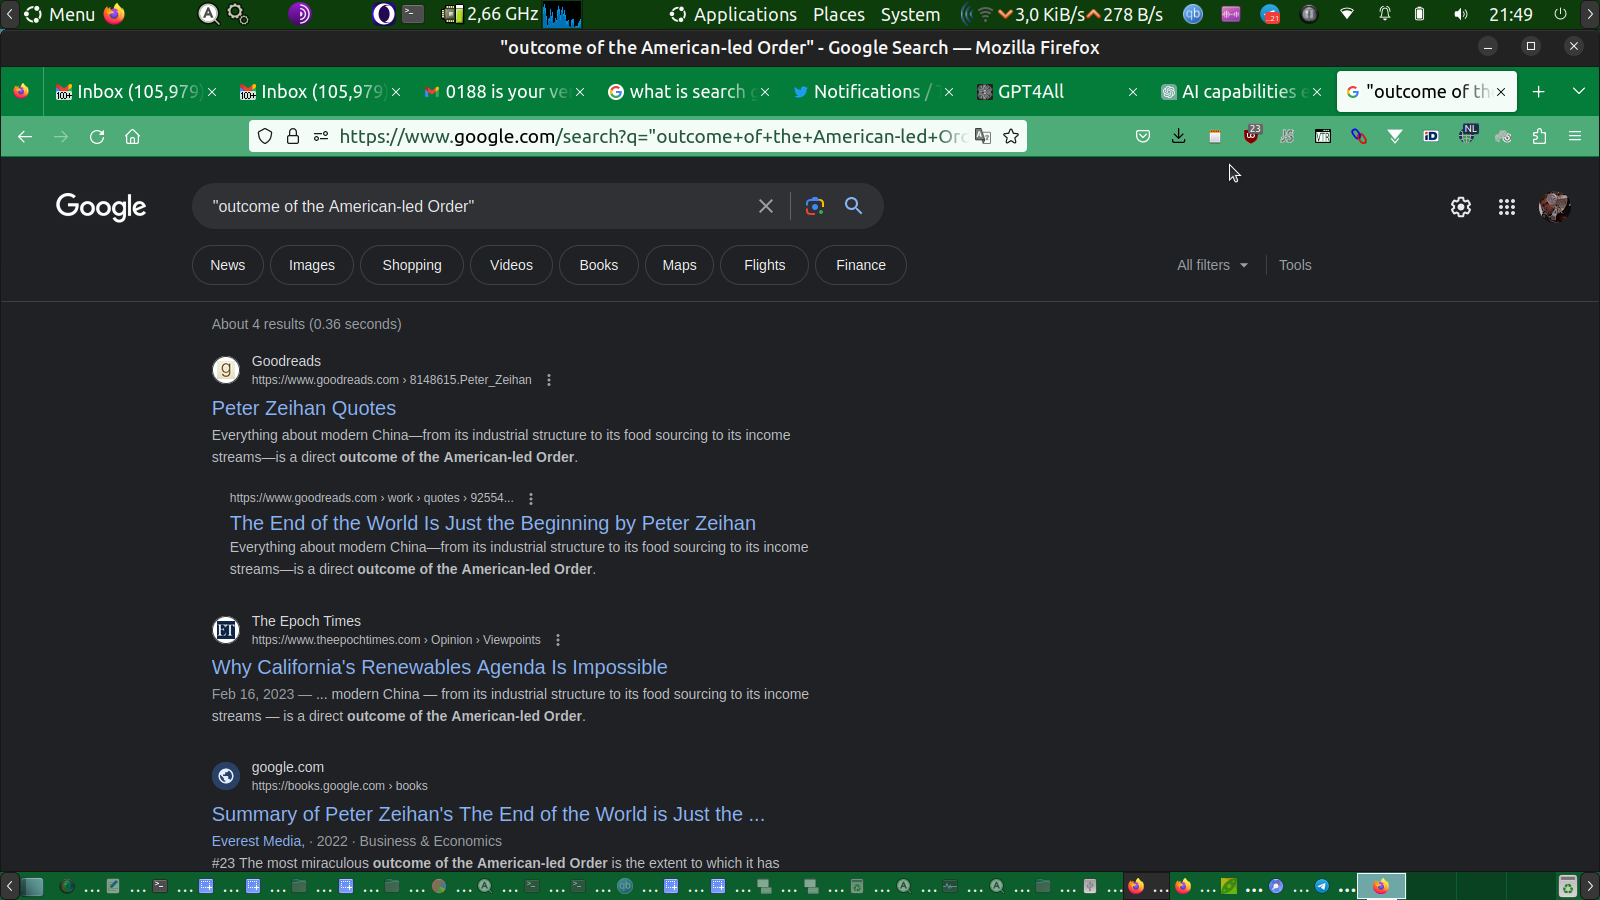Open the Places menu
The height and width of the screenshot is (900, 1600).
(839, 14)
